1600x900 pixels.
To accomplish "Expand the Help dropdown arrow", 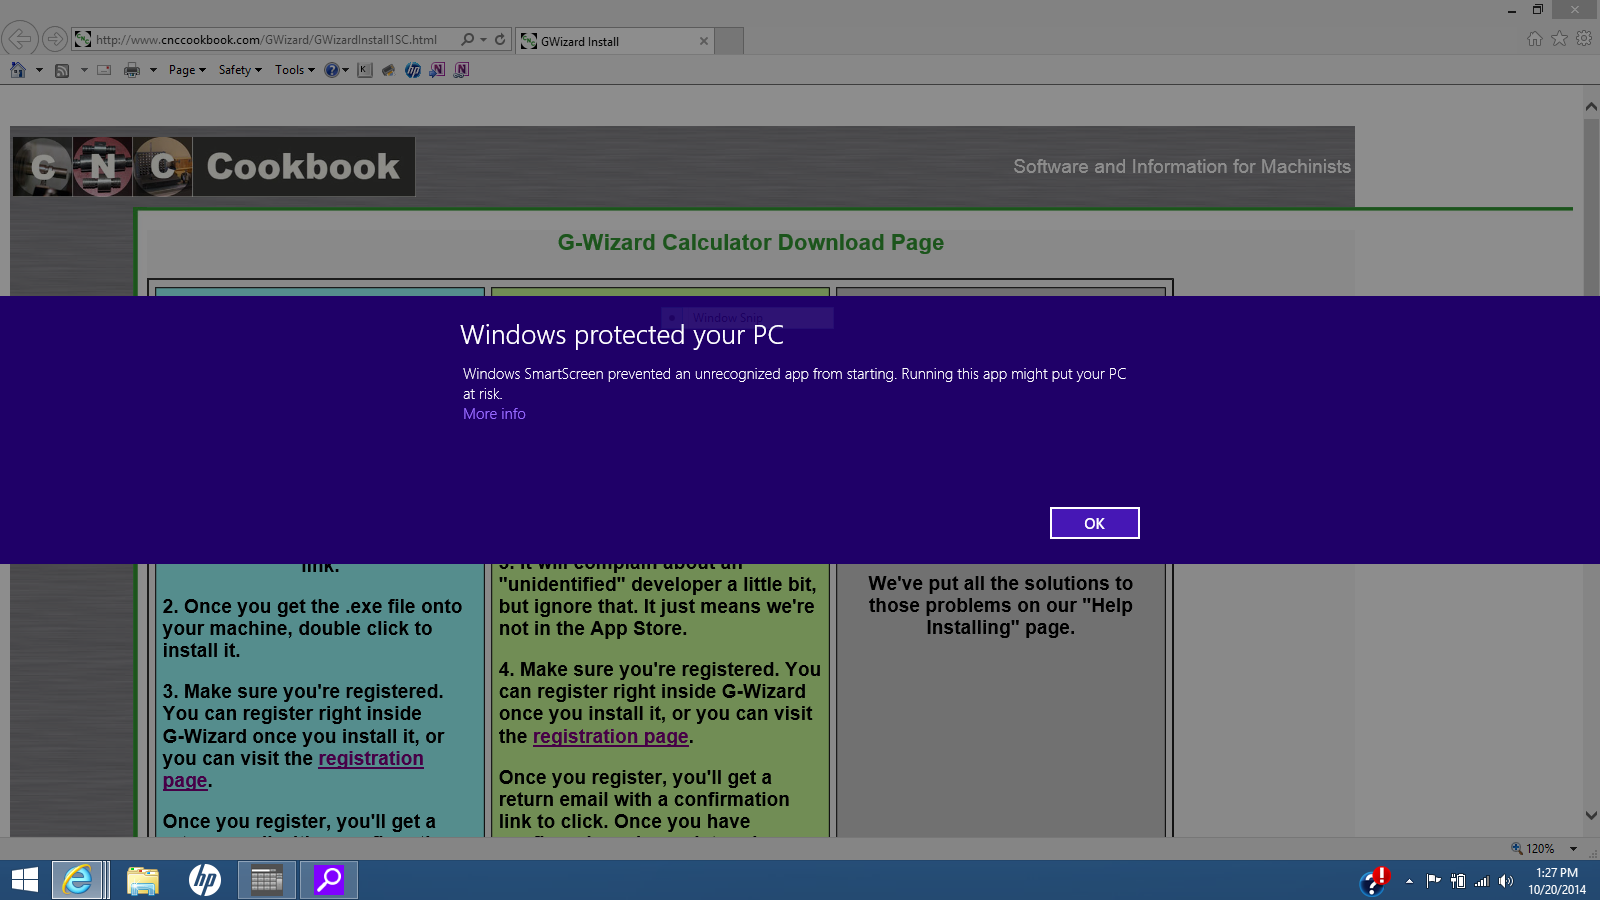I will pyautogui.click(x=346, y=70).
